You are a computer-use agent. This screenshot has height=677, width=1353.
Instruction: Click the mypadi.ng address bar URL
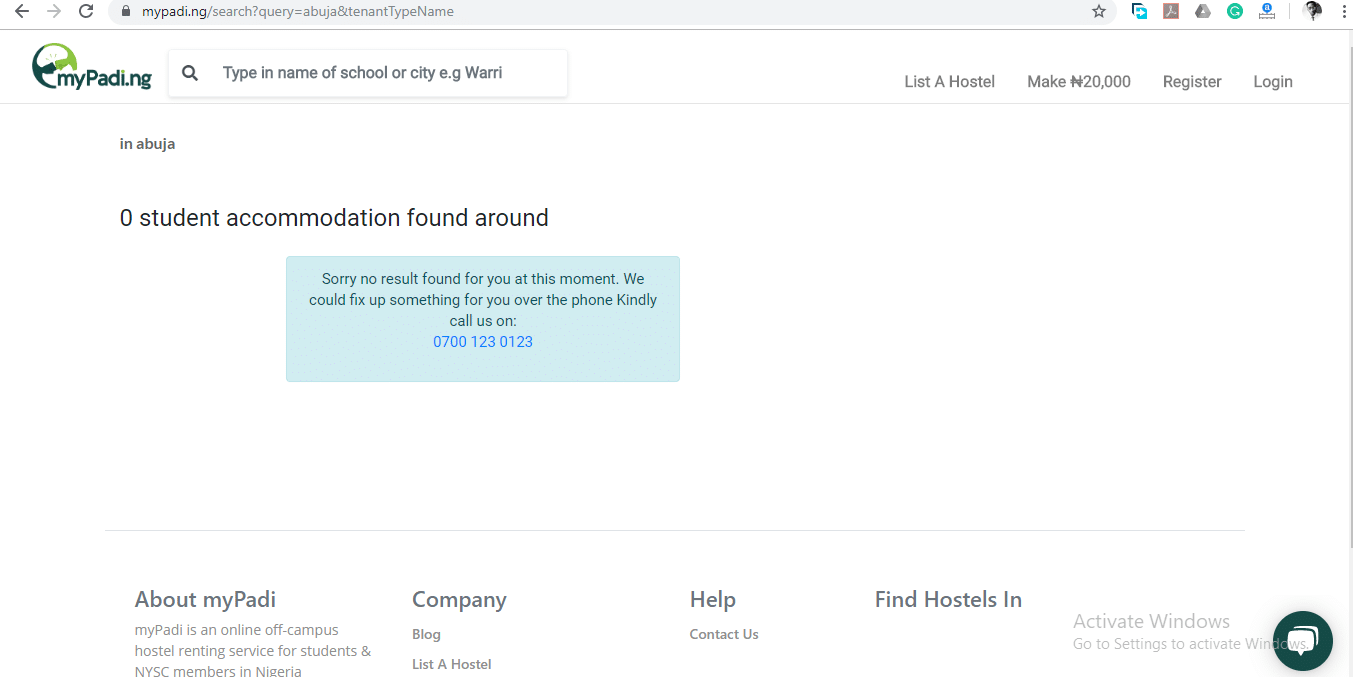297,12
